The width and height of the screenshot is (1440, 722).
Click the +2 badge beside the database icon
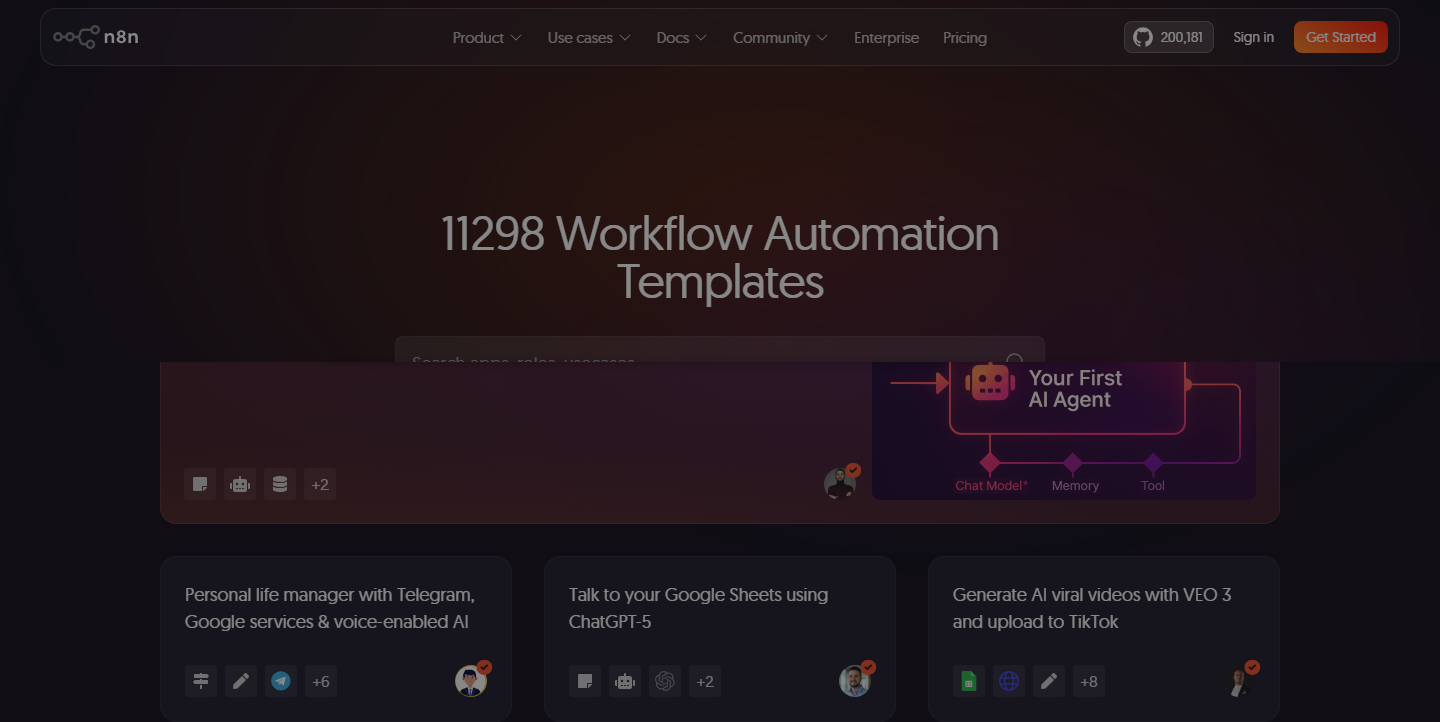(320, 484)
